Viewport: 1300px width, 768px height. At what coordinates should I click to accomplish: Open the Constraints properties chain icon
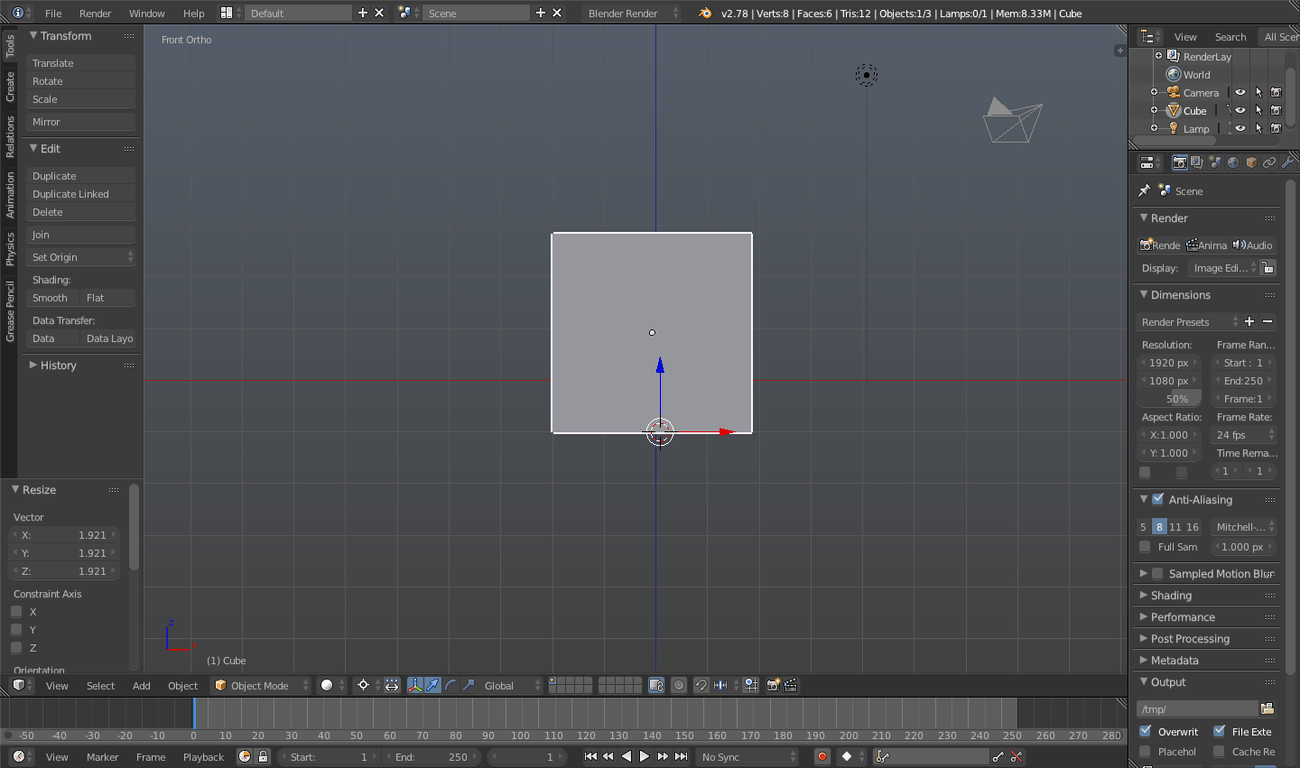pyautogui.click(x=1269, y=162)
